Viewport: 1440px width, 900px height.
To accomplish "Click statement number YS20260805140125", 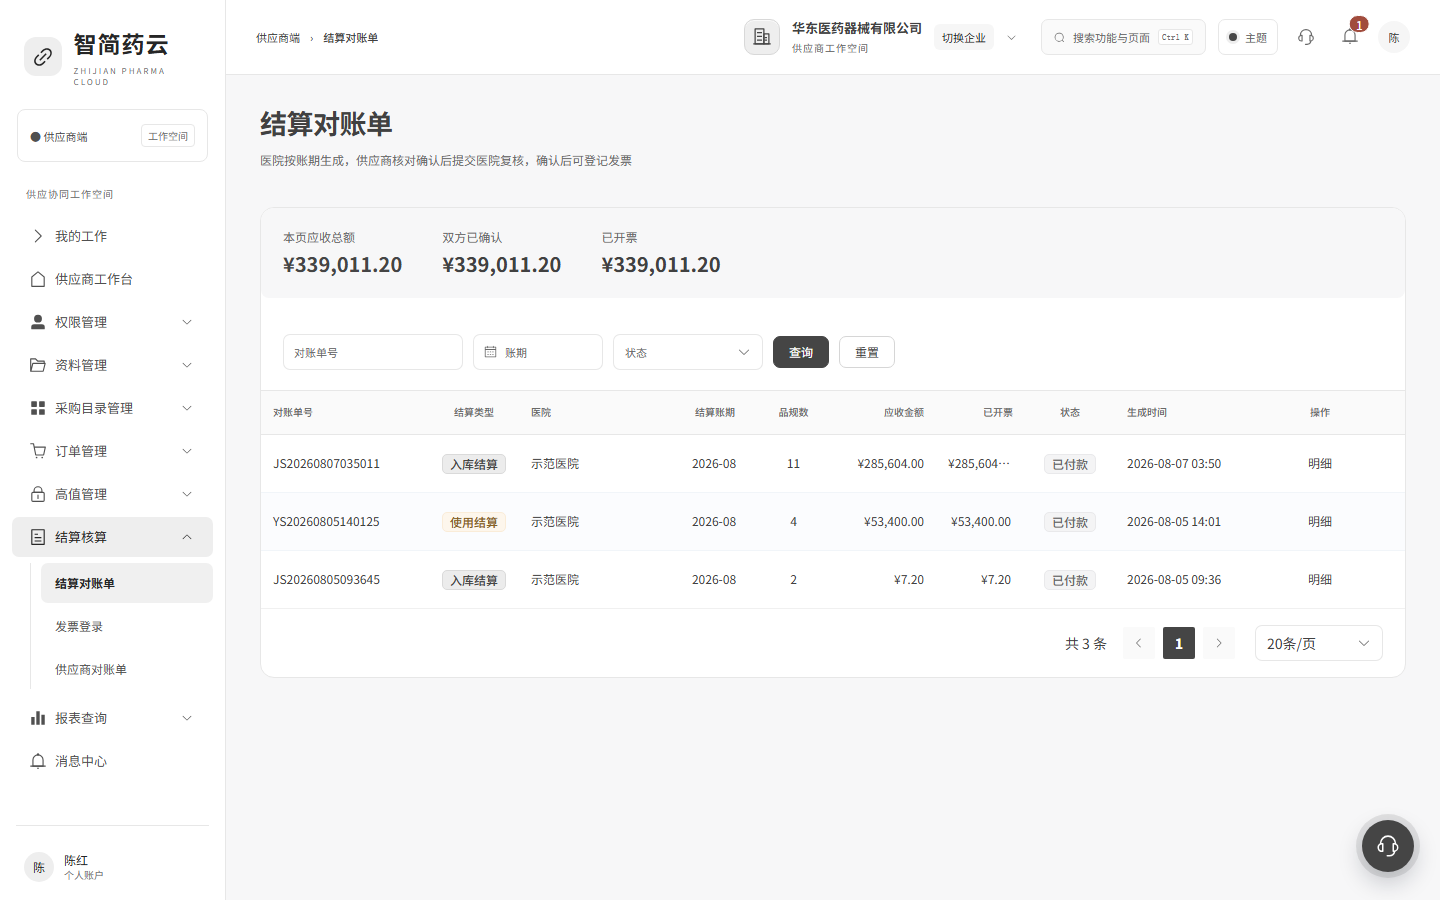I will click(326, 522).
